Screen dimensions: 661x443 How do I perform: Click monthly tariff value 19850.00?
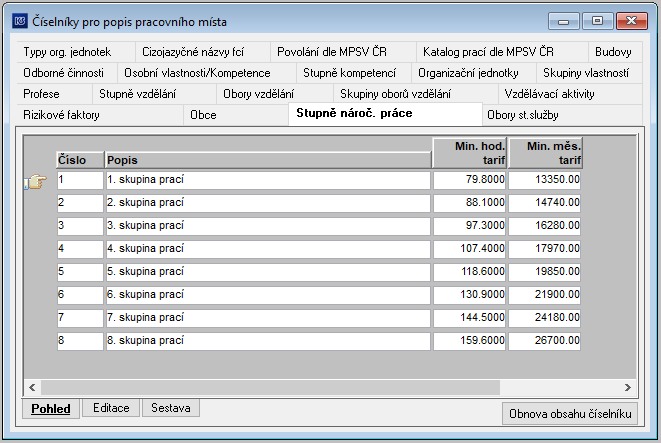(x=545, y=272)
